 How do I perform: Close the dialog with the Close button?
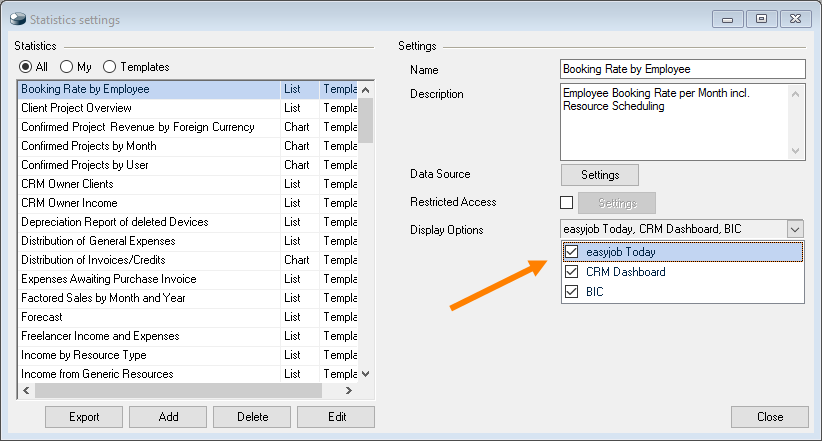tap(769, 417)
